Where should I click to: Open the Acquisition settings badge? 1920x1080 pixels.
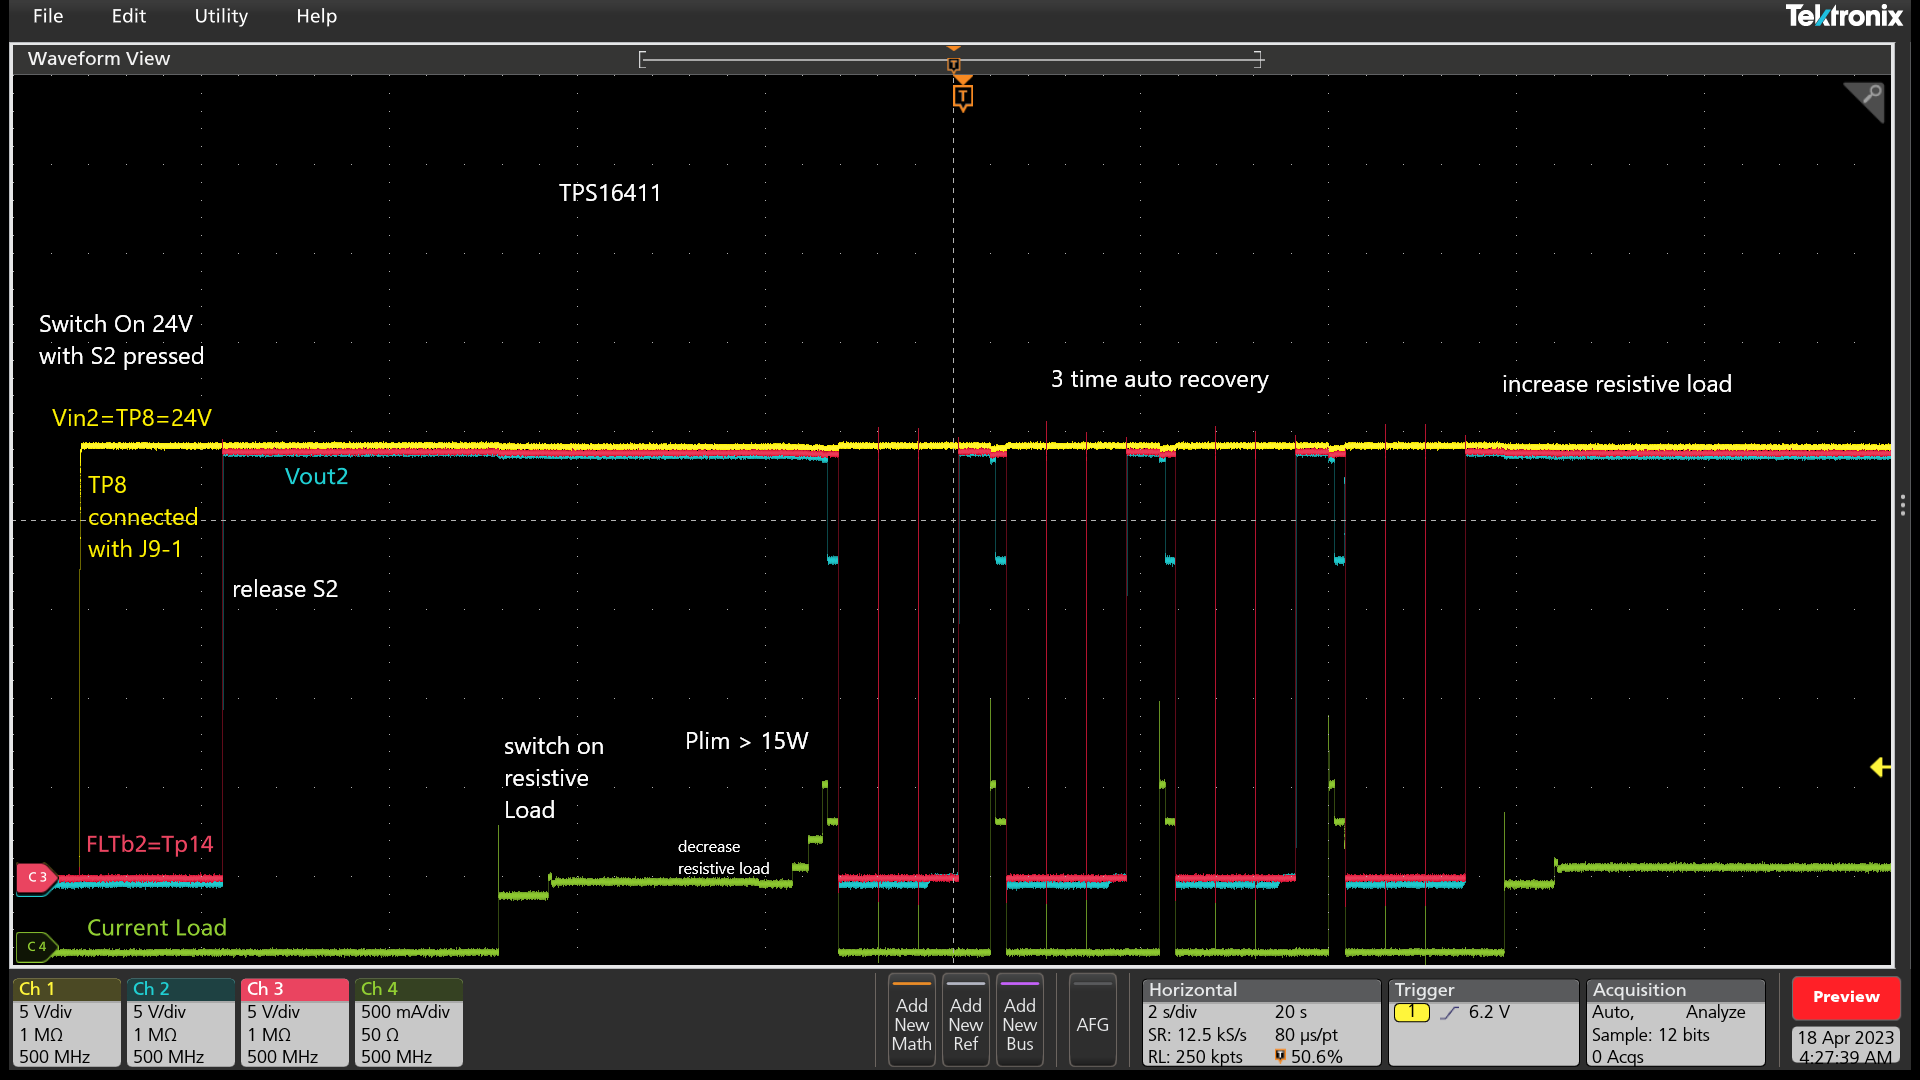(x=1675, y=1022)
